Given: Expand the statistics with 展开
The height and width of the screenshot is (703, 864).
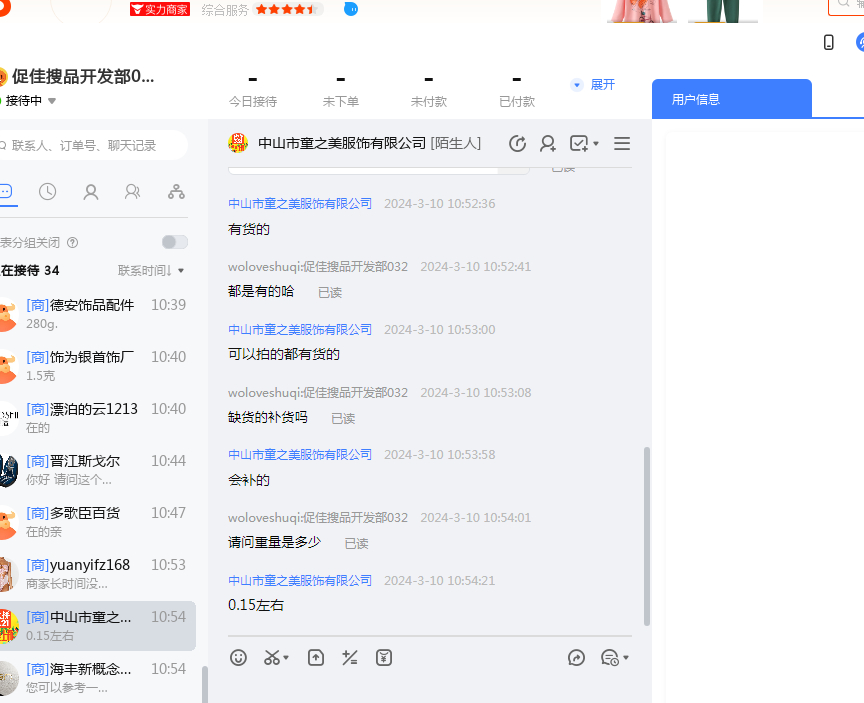Looking at the screenshot, I should pos(594,85).
